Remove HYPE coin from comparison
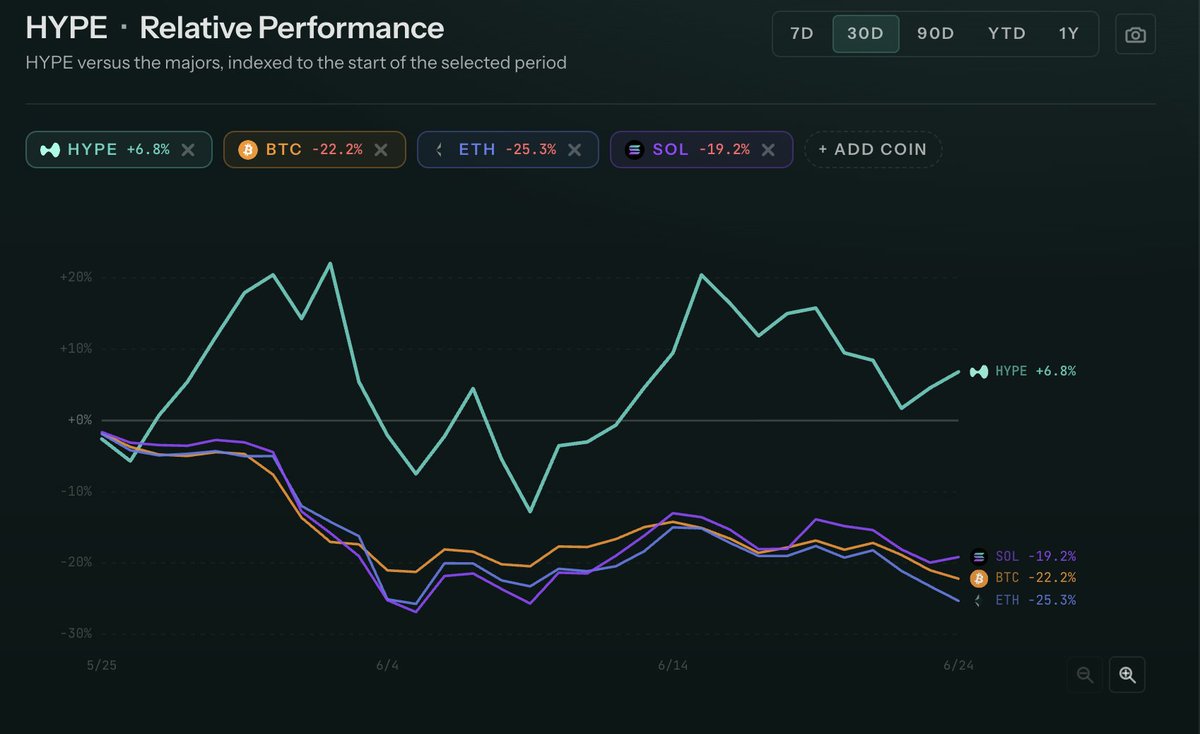1200x734 pixels. point(187,149)
